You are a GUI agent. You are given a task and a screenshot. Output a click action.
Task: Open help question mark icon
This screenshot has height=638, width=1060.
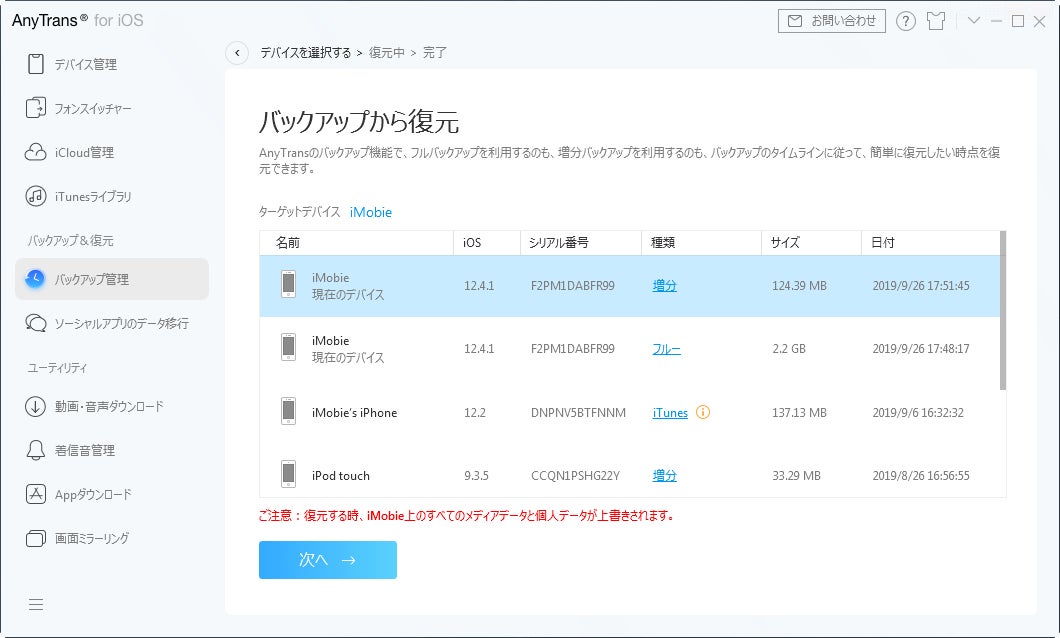[x=905, y=21]
